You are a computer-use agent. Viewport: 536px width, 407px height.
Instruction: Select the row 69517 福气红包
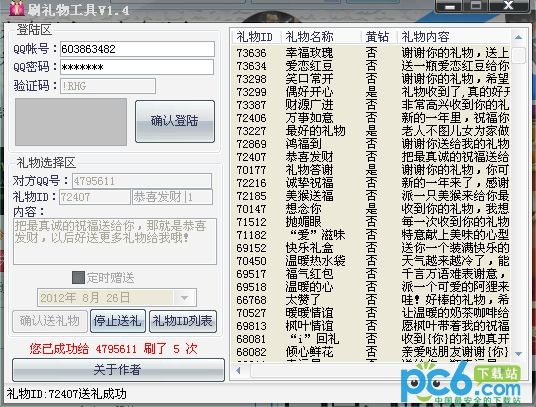tap(371, 274)
